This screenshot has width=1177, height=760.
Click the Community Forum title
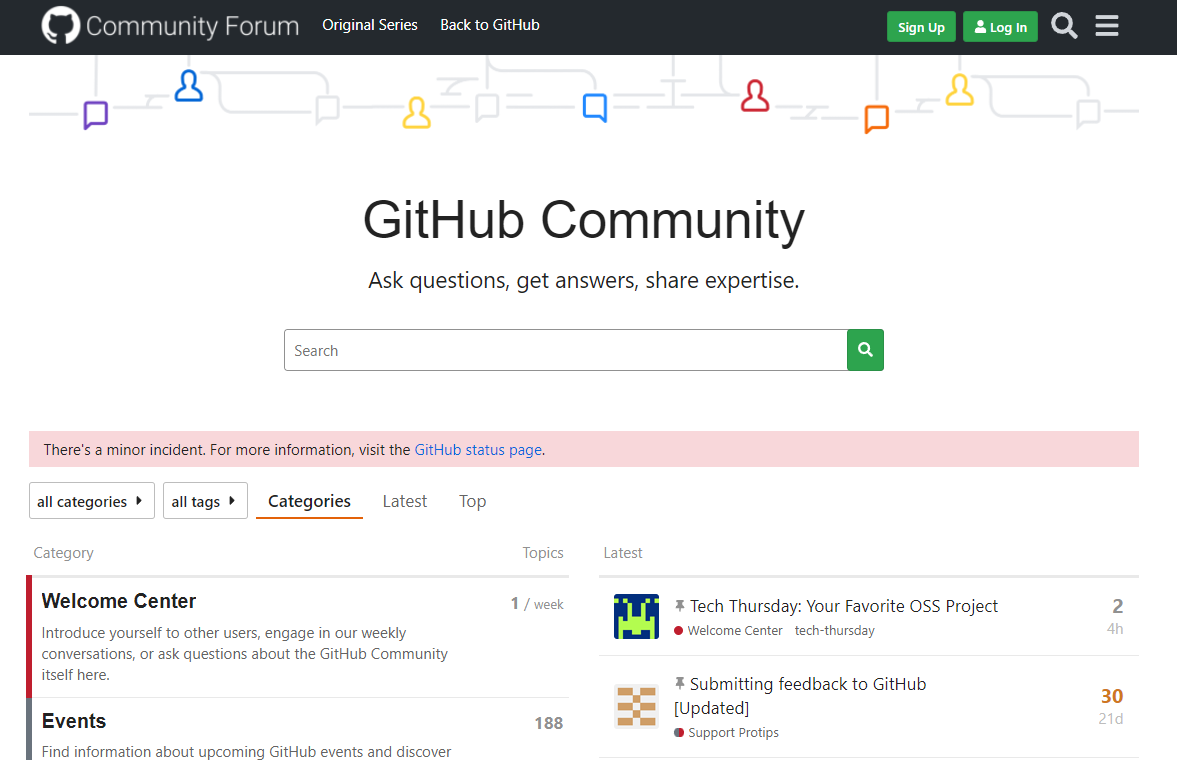pyautogui.click(x=192, y=26)
